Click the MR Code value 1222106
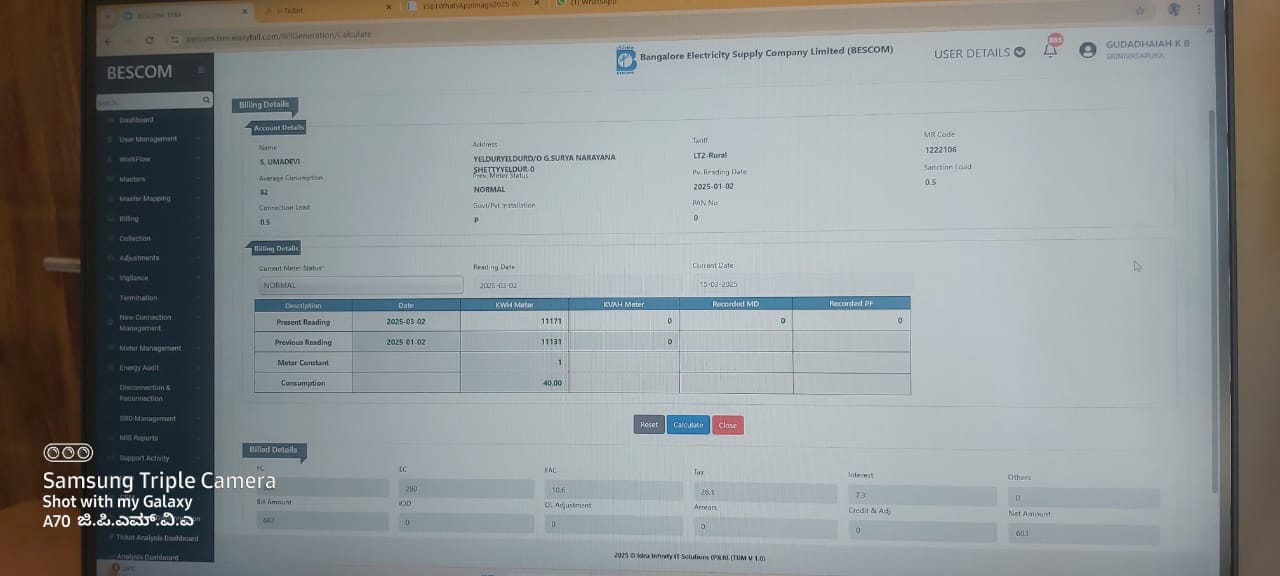The height and width of the screenshot is (576, 1280). coord(941,150)
